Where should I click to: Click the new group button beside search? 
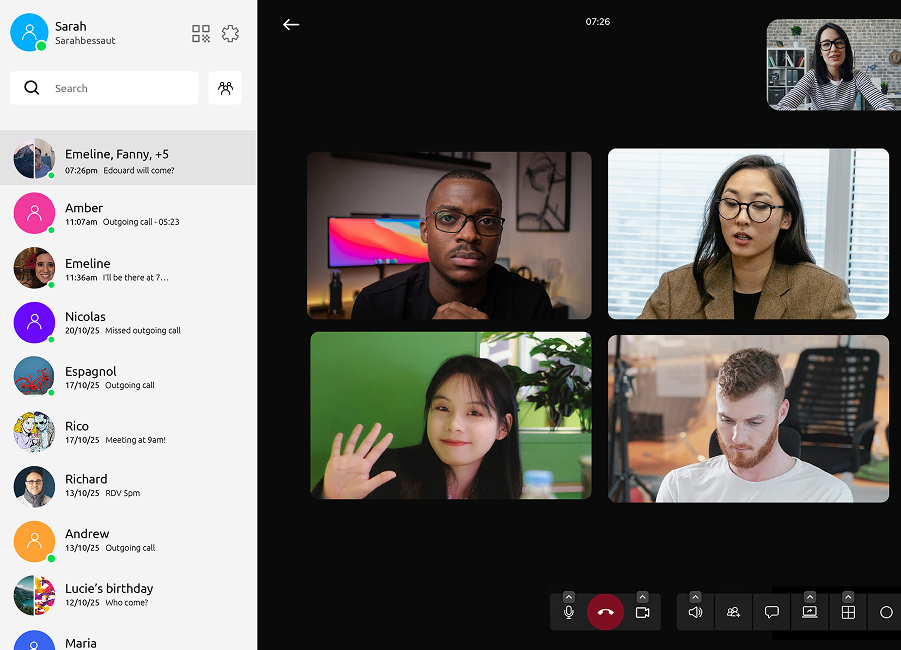225,88
